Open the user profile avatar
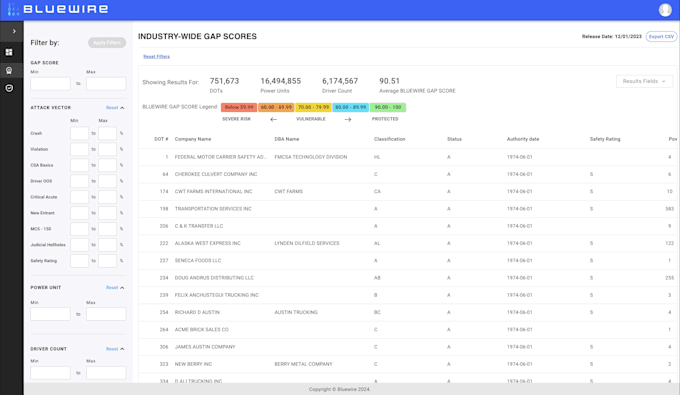Image resolution: width=680 pixels, height=395 pixels. click(665, 10)
